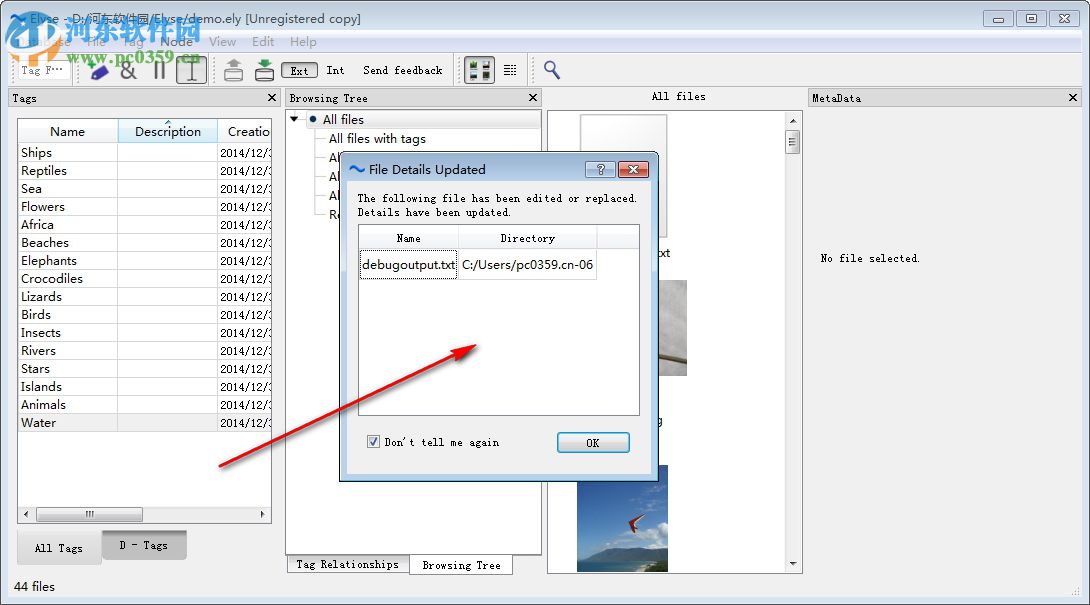Select the Reptiles tag row
The image size is (1090, 605).
point(145,170)
